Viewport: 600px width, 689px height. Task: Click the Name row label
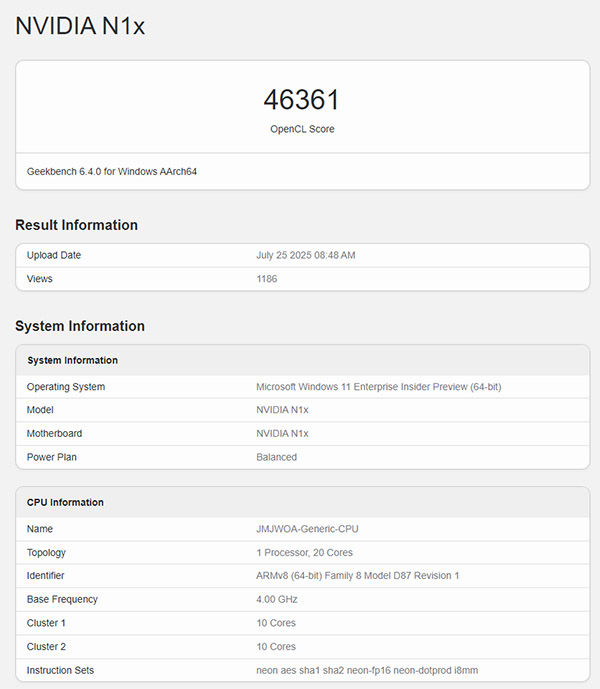(40, 529)
